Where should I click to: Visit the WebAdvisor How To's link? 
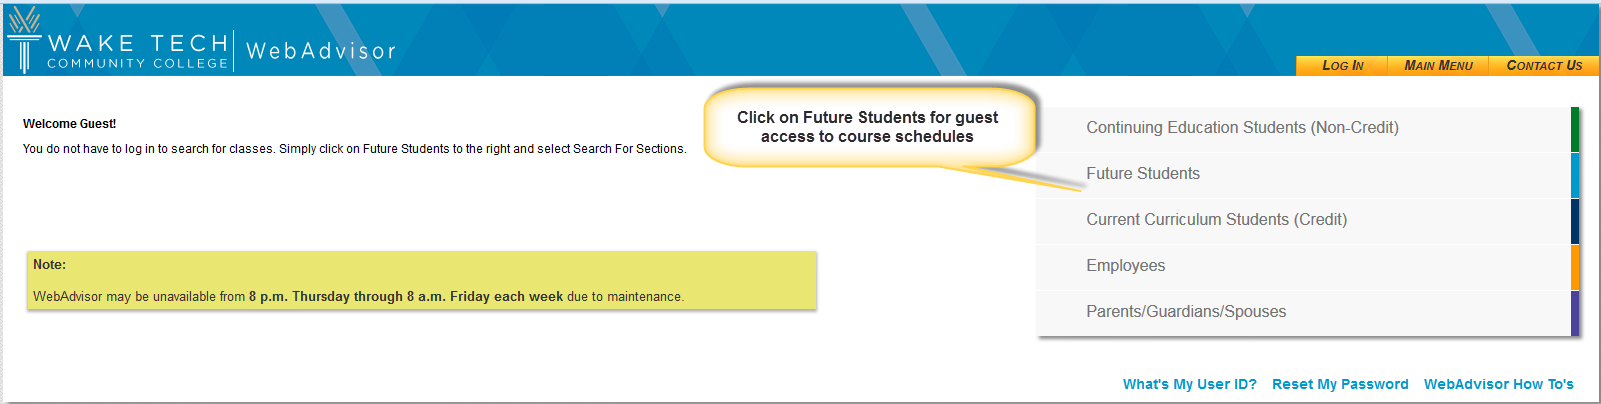pos(1498,384)
